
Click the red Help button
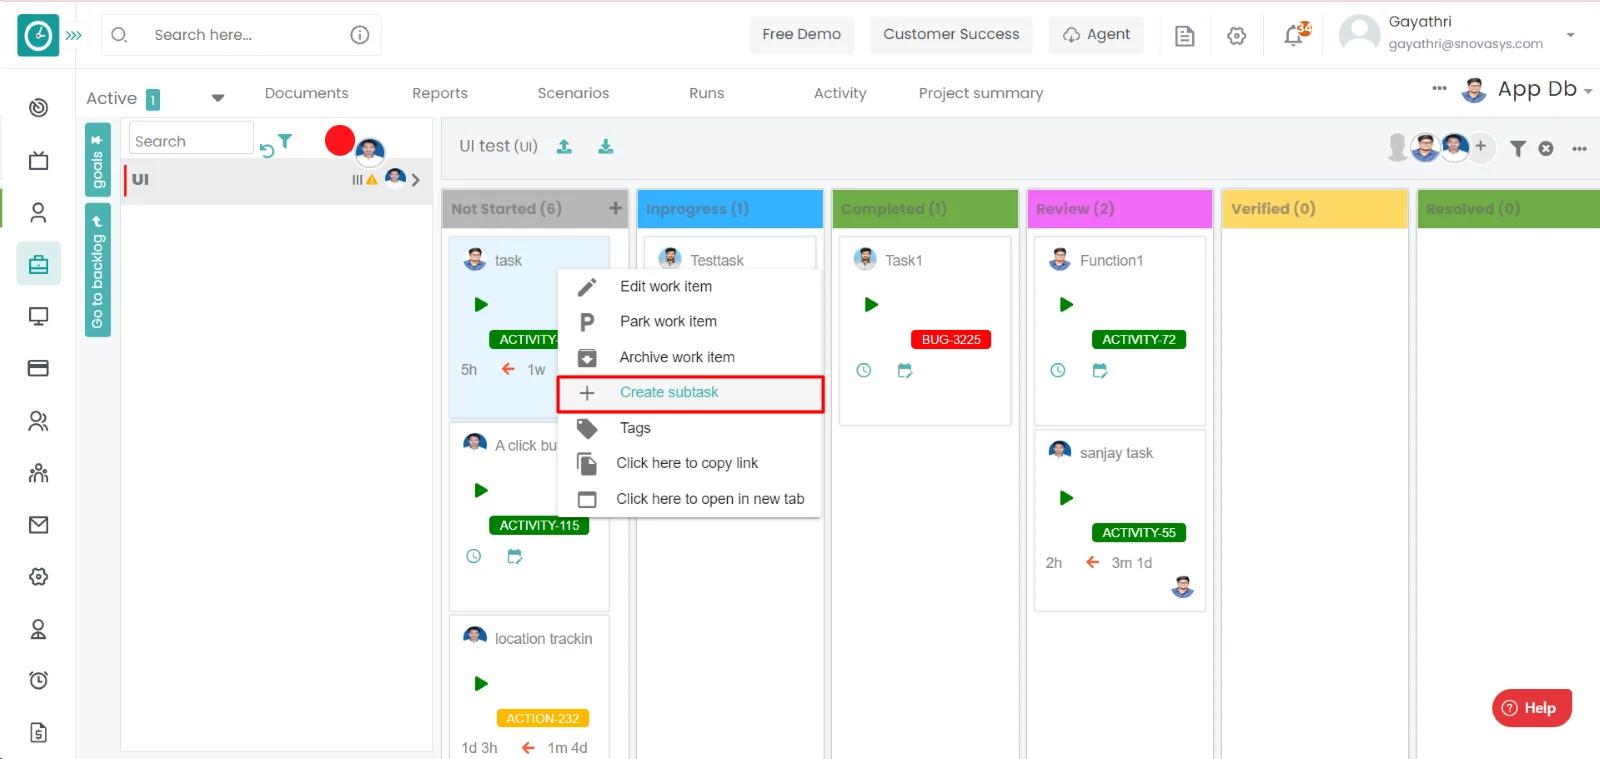coord(1531,708)
